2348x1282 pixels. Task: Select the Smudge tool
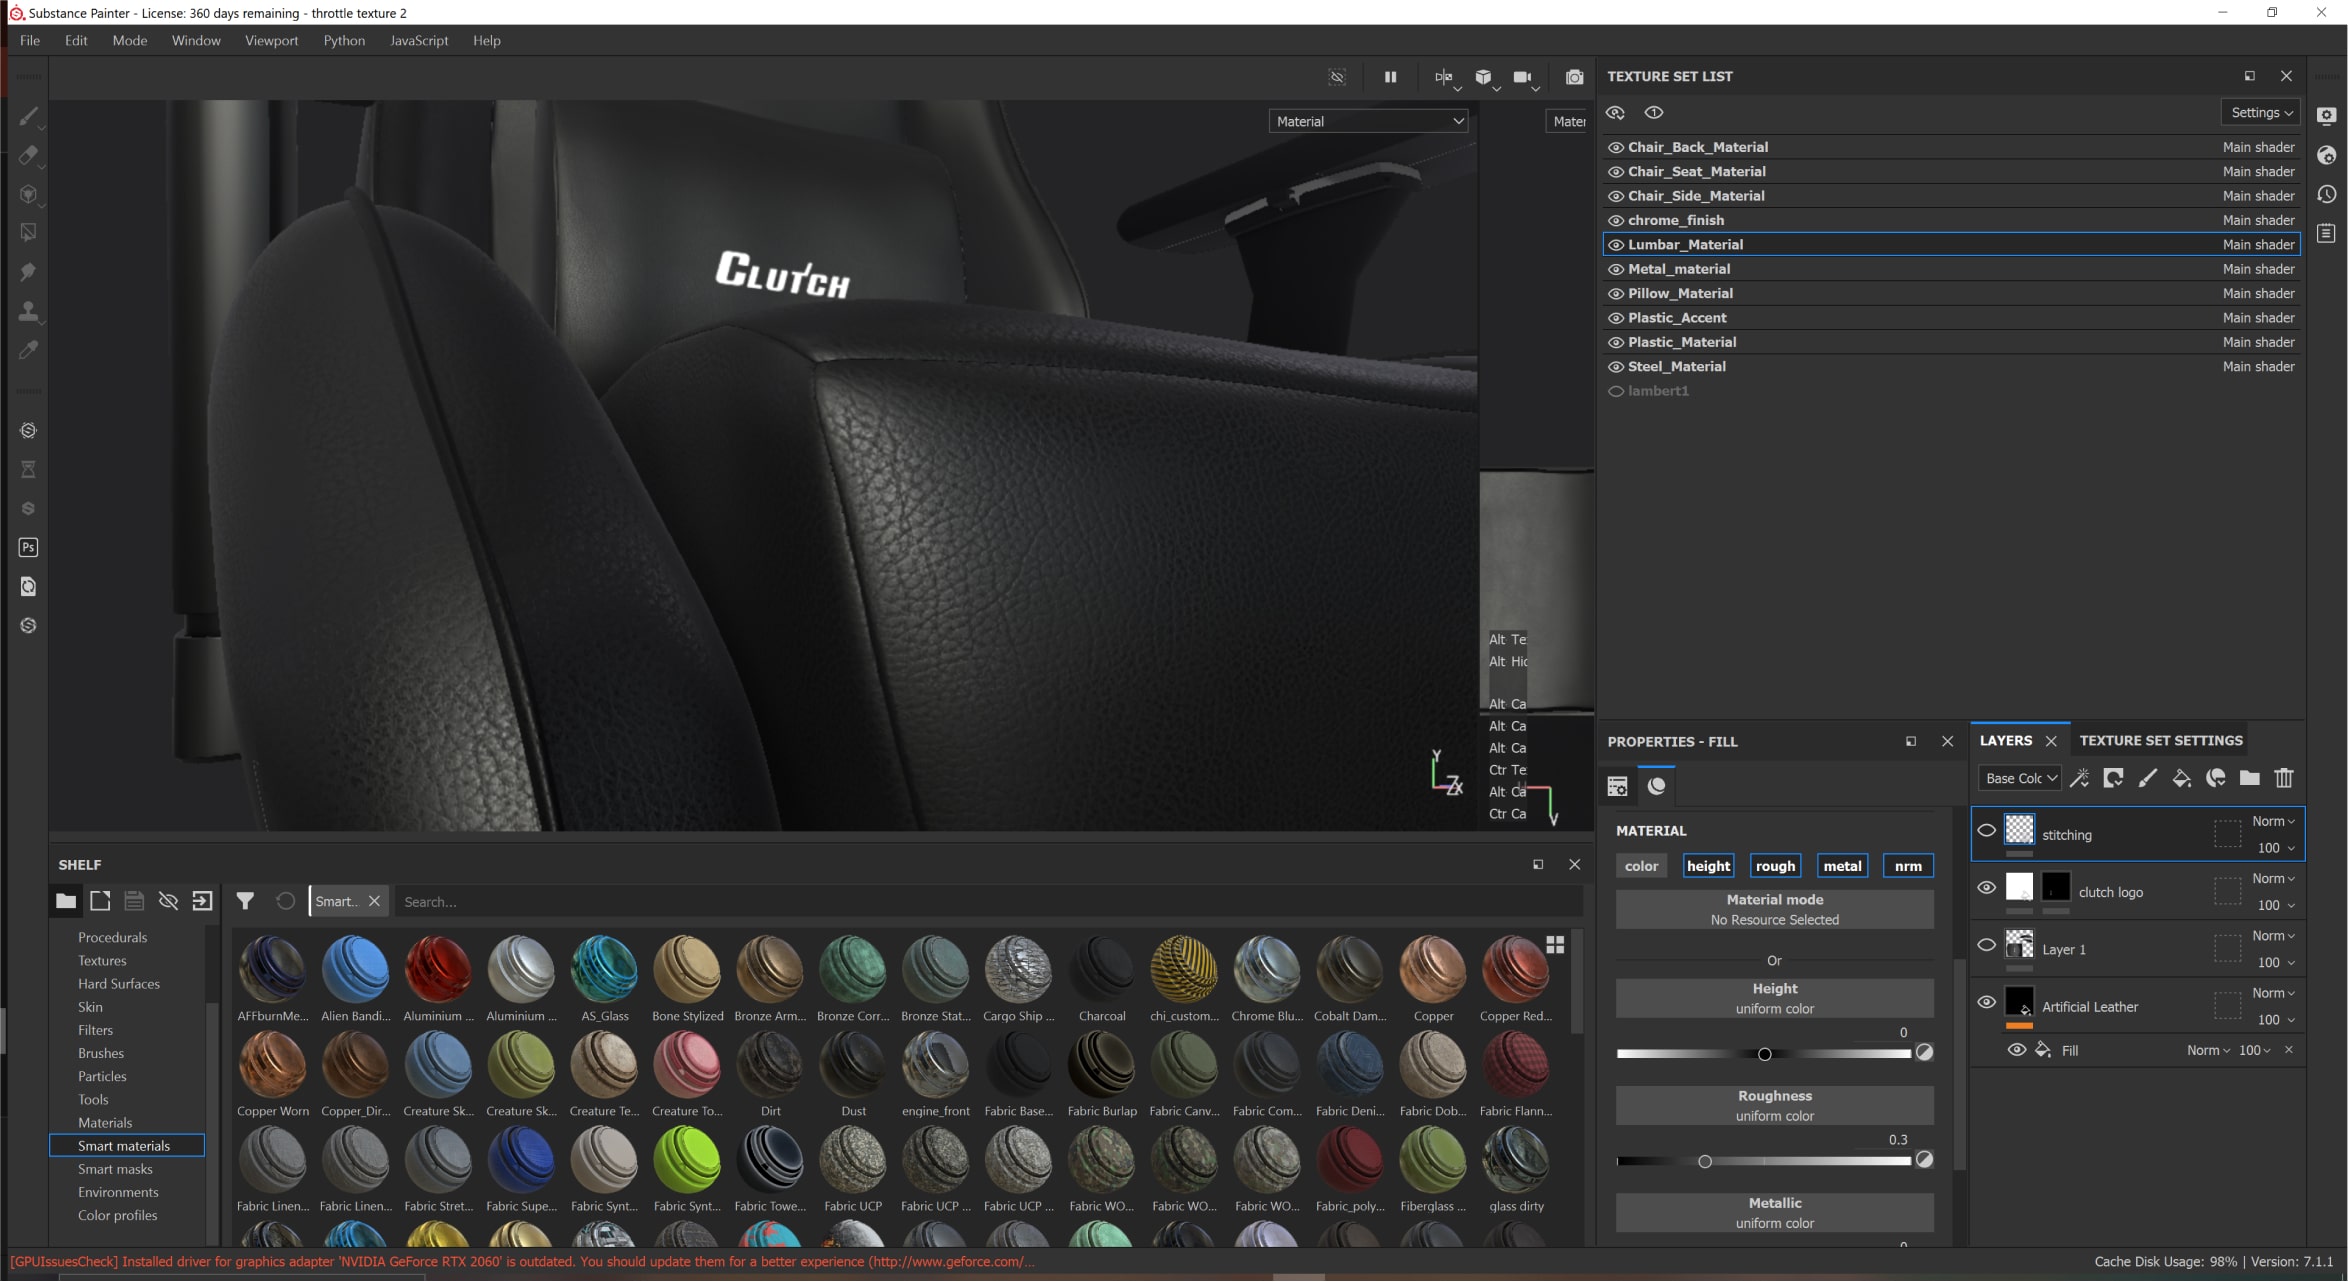[x=28, y=272]
